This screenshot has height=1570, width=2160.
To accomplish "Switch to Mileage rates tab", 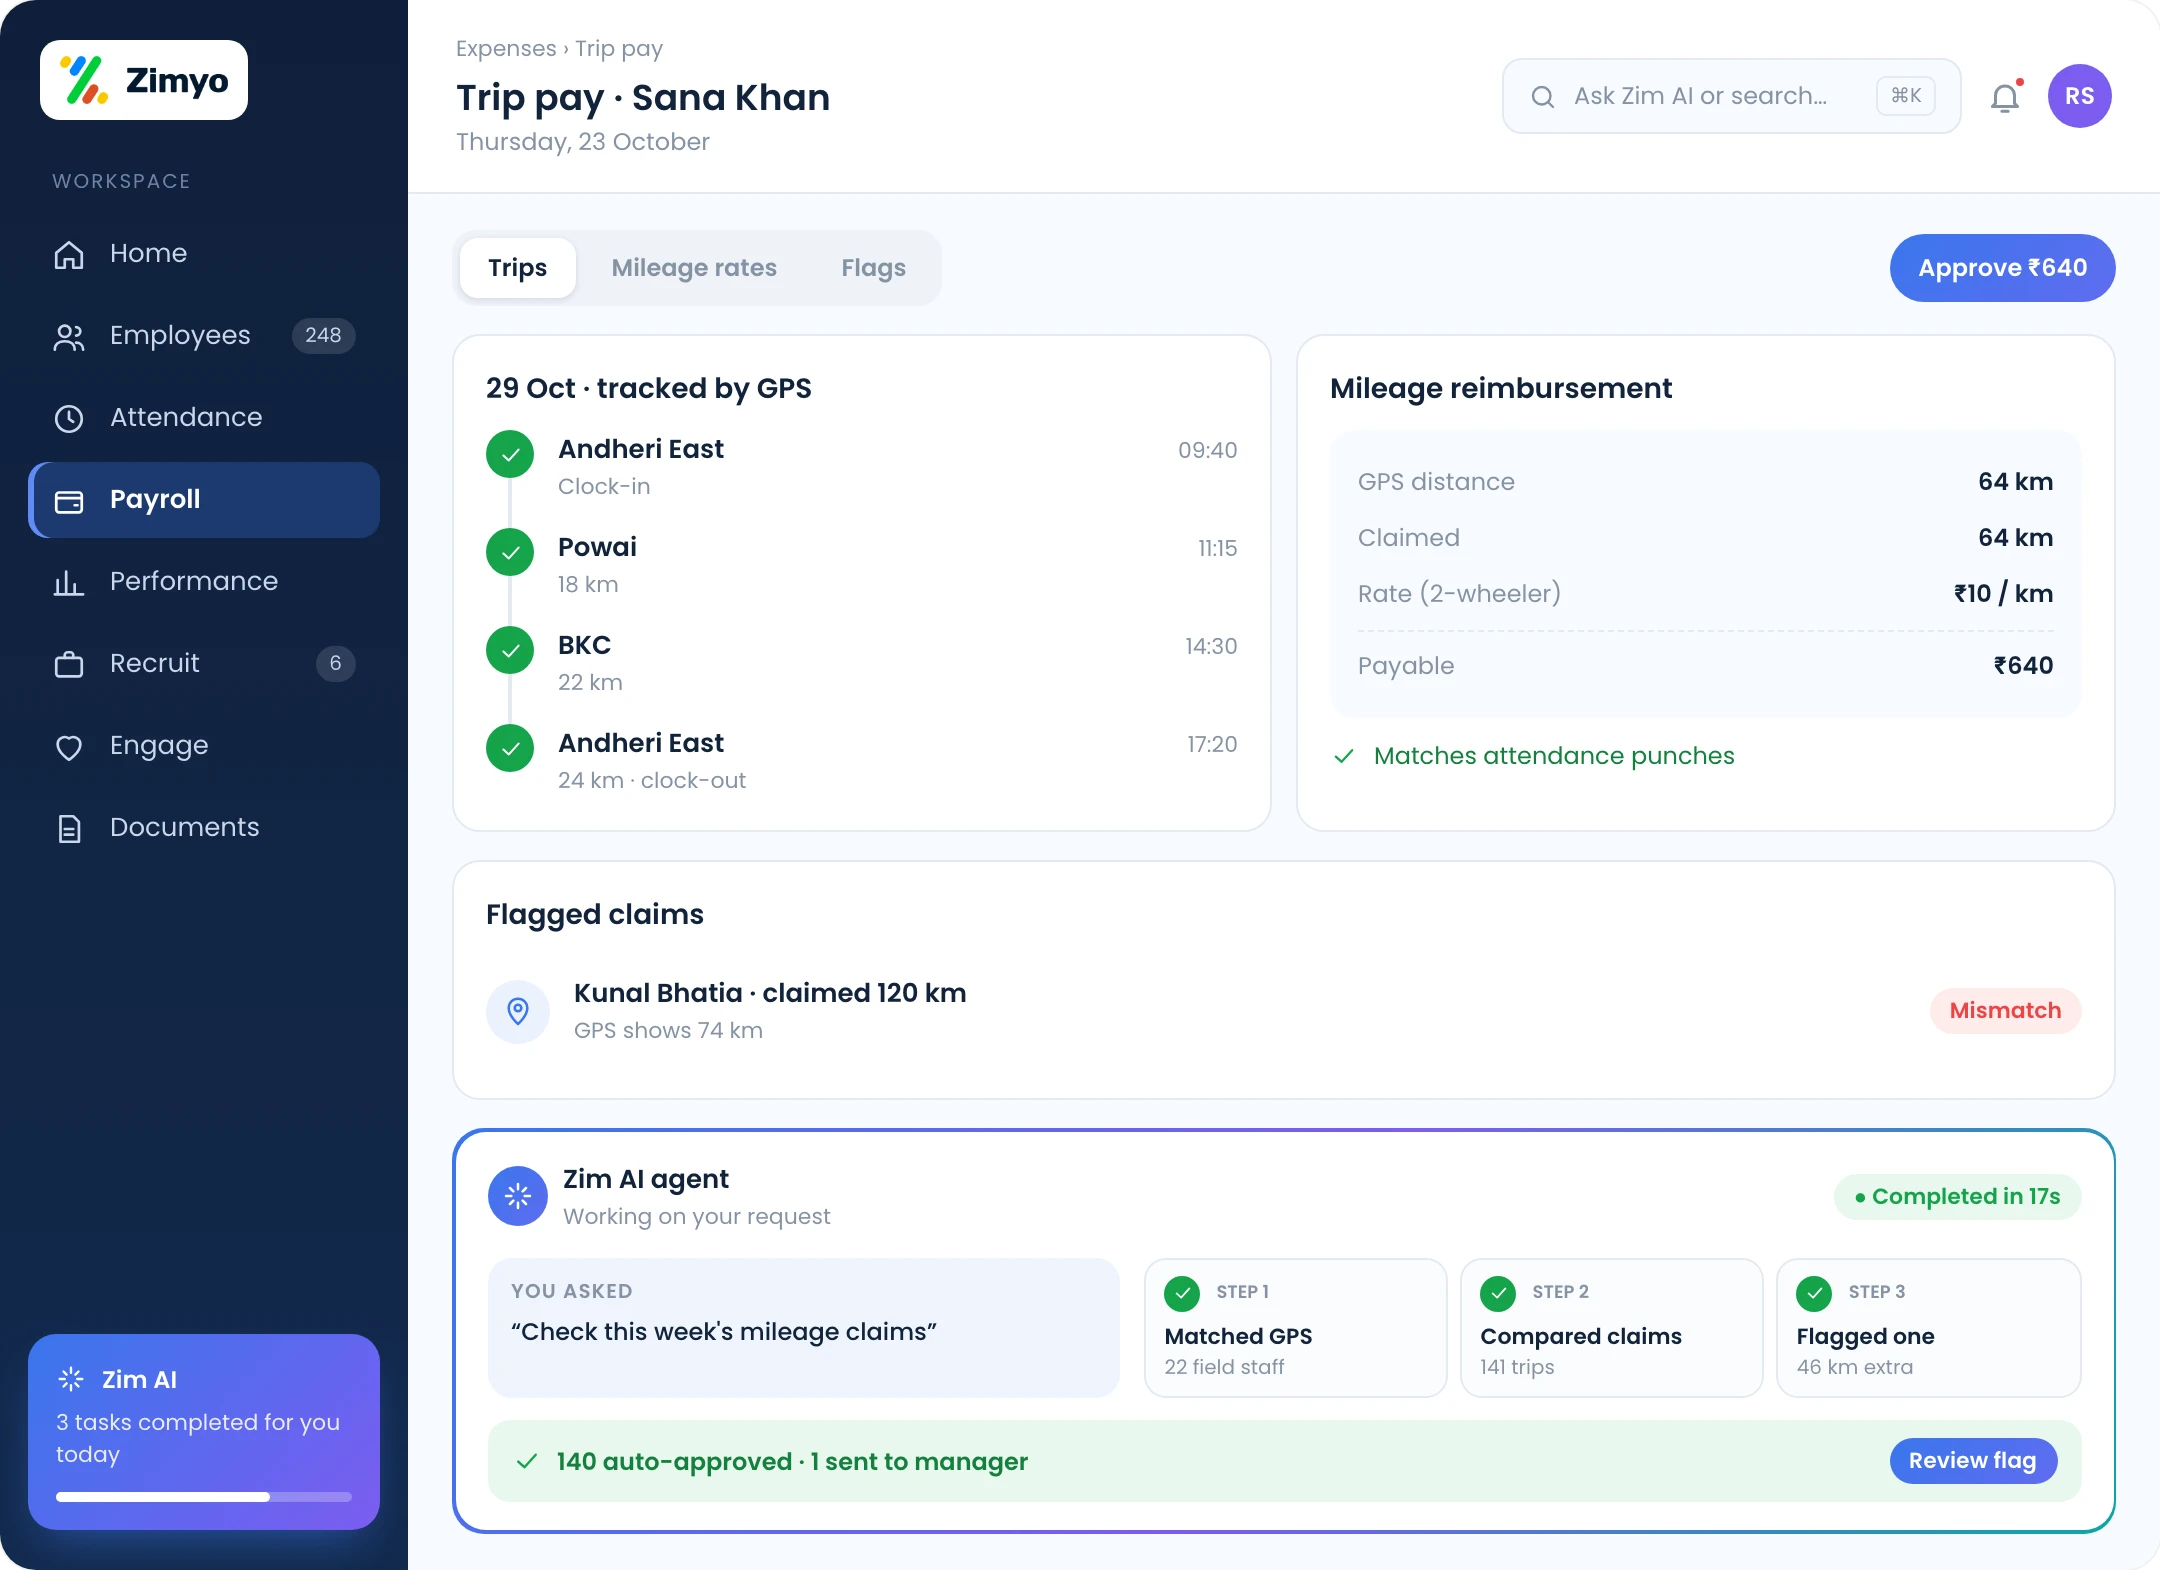I will point(694,268).
